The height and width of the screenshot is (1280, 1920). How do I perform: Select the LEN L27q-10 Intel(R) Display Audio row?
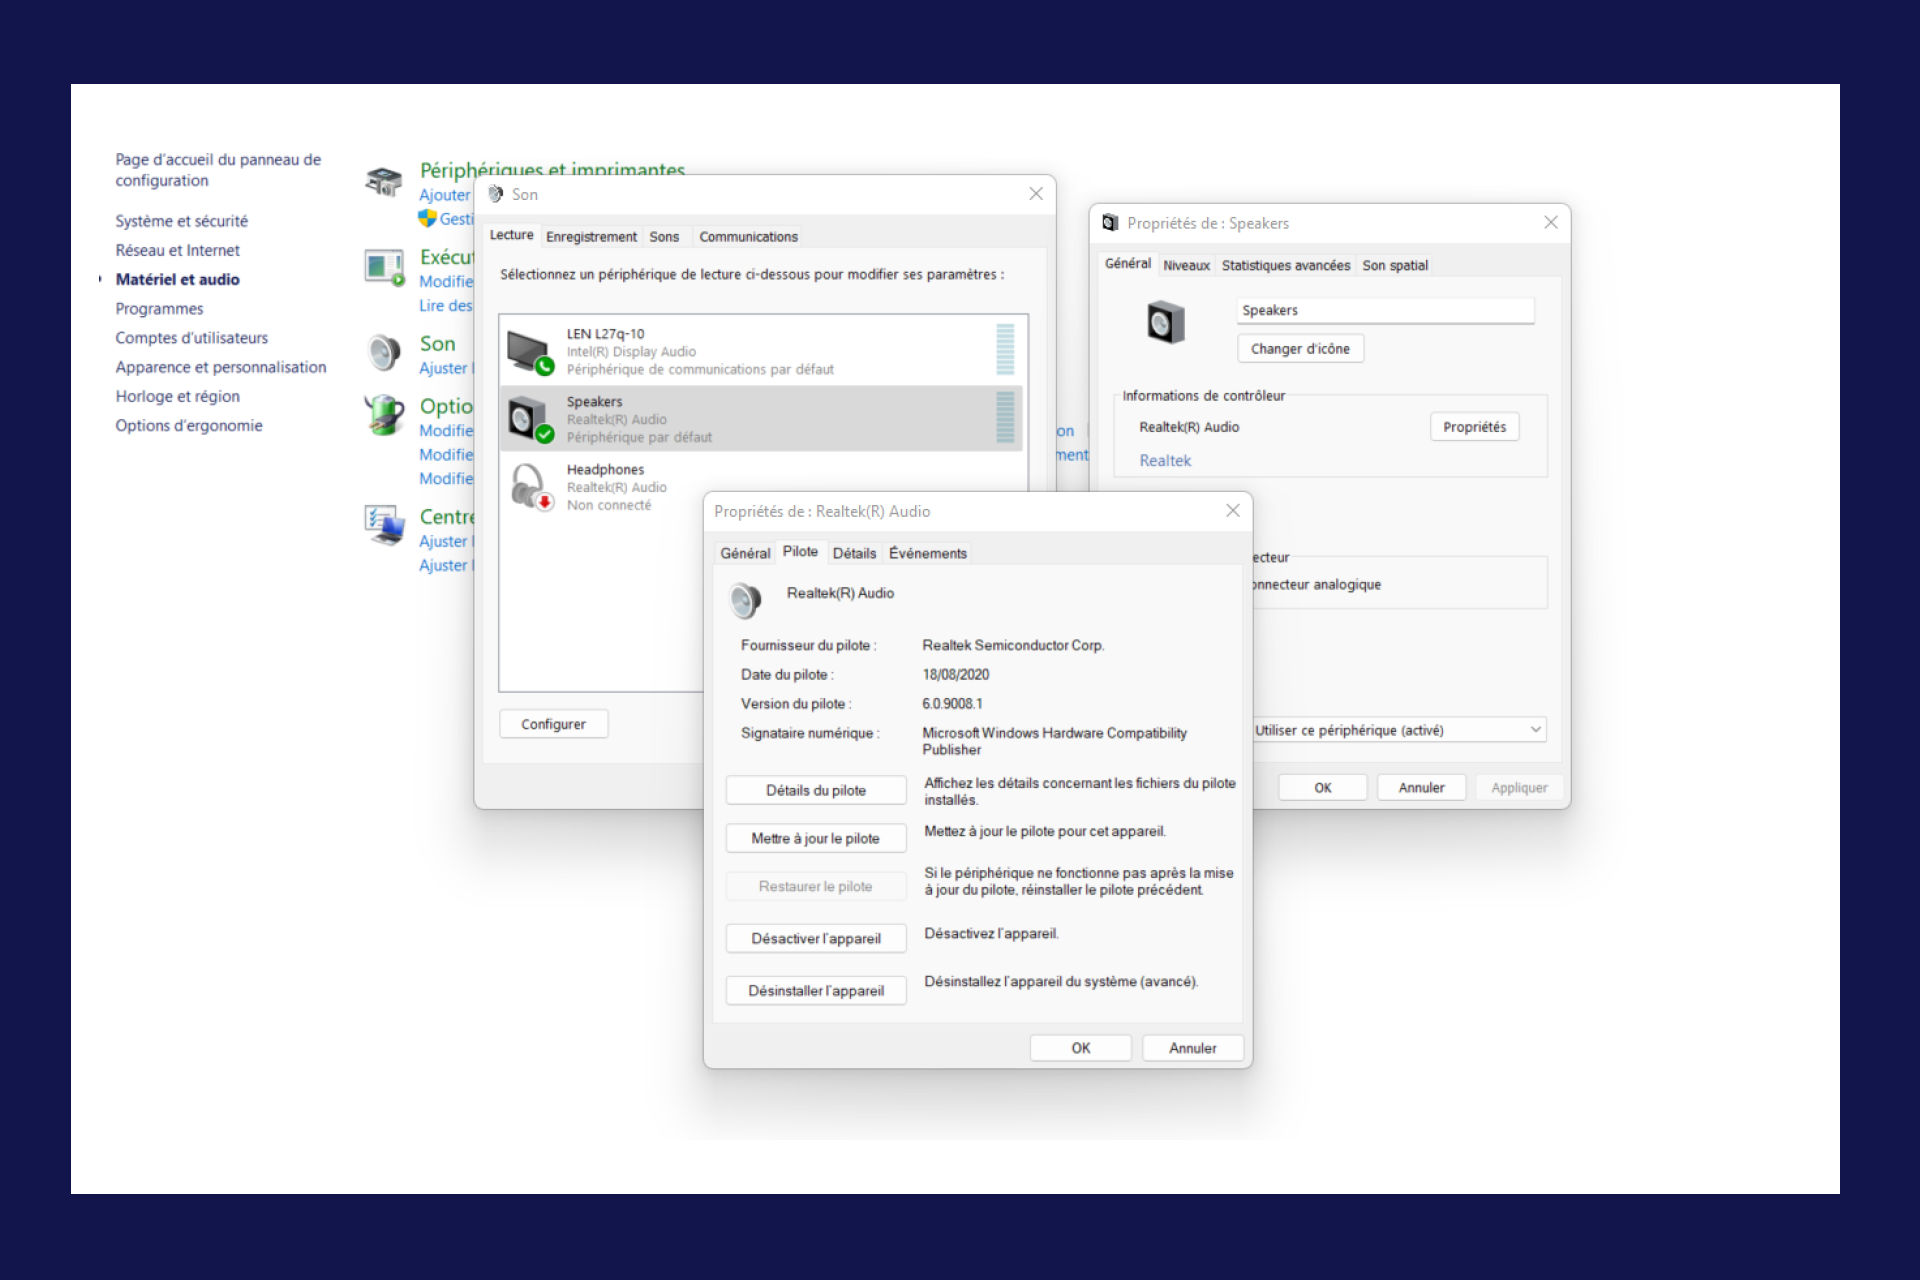pyautogui.click(x=761, y=351)
